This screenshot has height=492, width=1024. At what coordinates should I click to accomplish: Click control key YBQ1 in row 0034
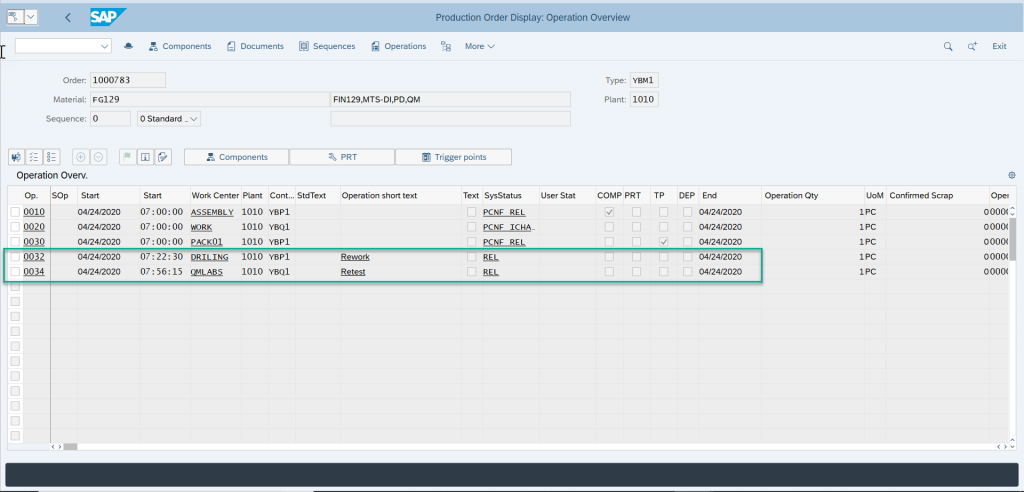pyautogui.click(x=280, y=272)
